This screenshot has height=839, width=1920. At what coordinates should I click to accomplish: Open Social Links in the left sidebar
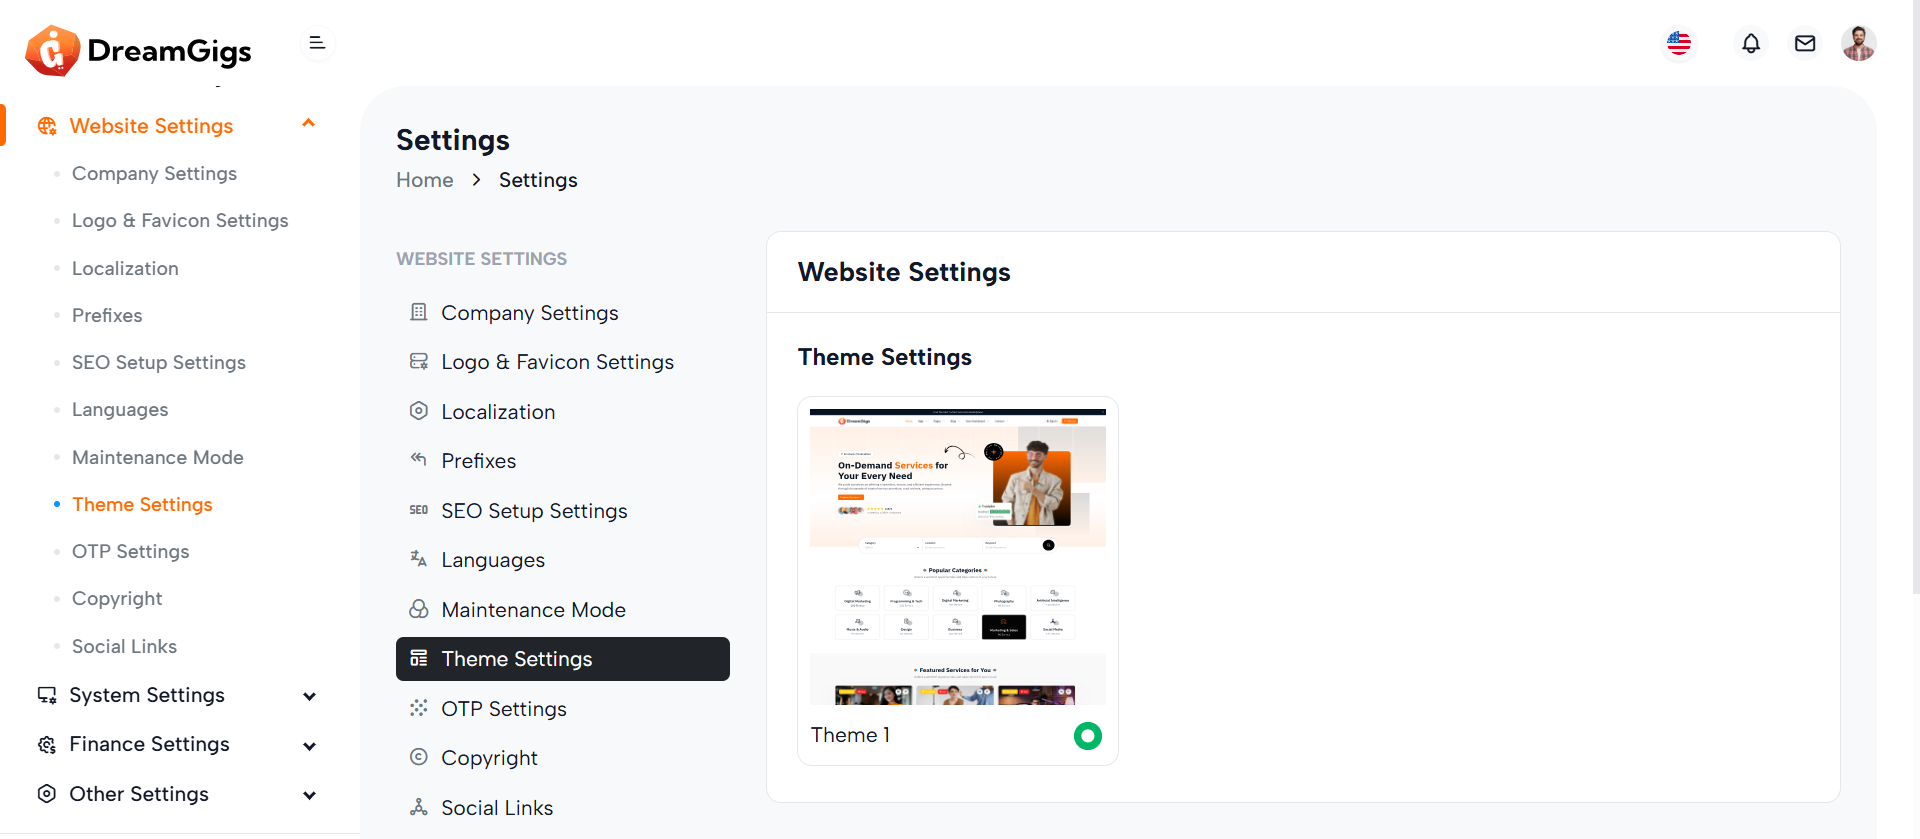124,646
